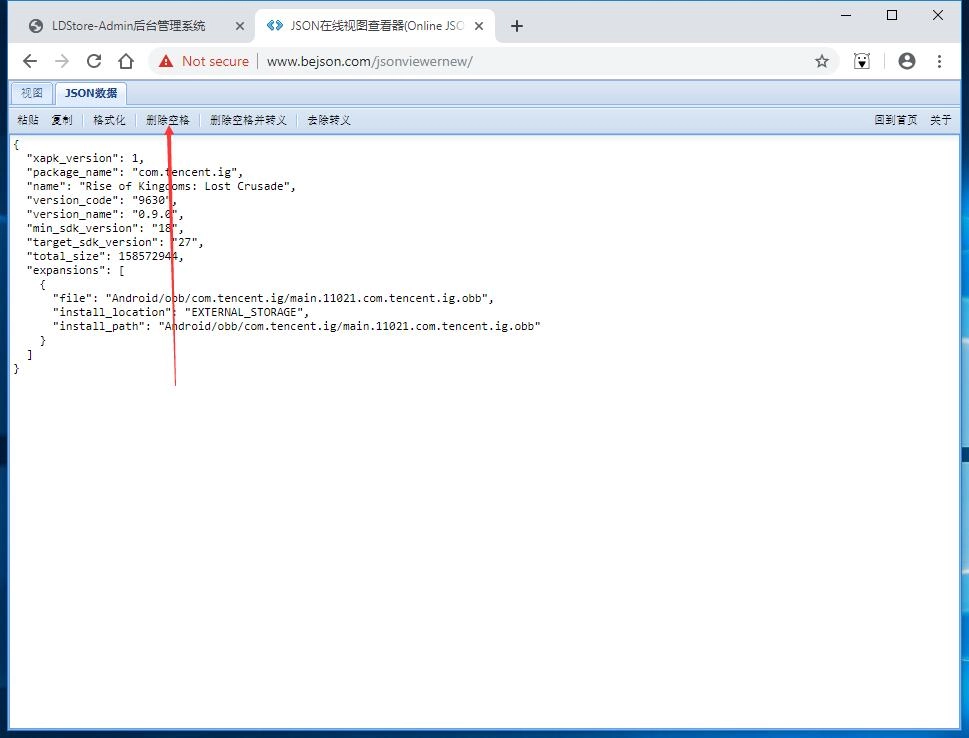
Task: Click the 回到首页 link
Action: pos(895,120)
